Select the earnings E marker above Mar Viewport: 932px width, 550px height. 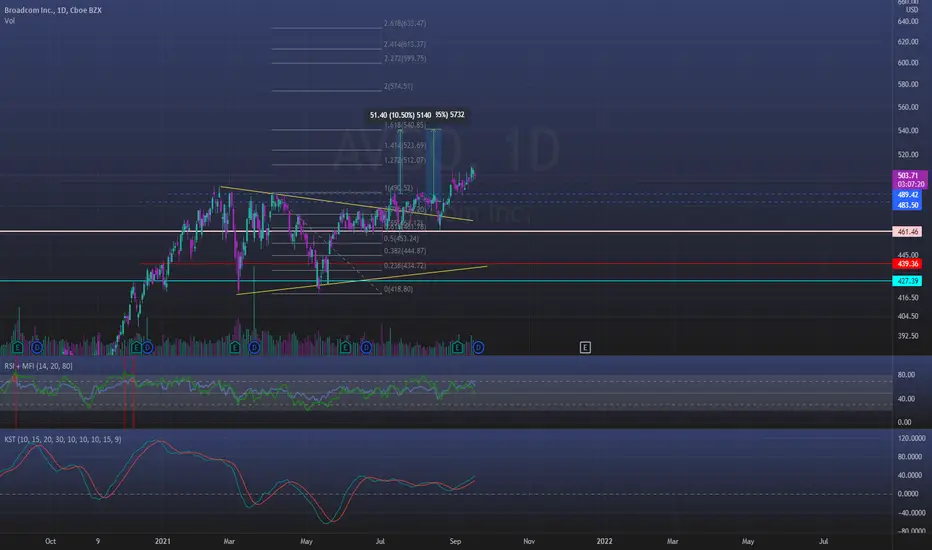(x=235, y=347)
